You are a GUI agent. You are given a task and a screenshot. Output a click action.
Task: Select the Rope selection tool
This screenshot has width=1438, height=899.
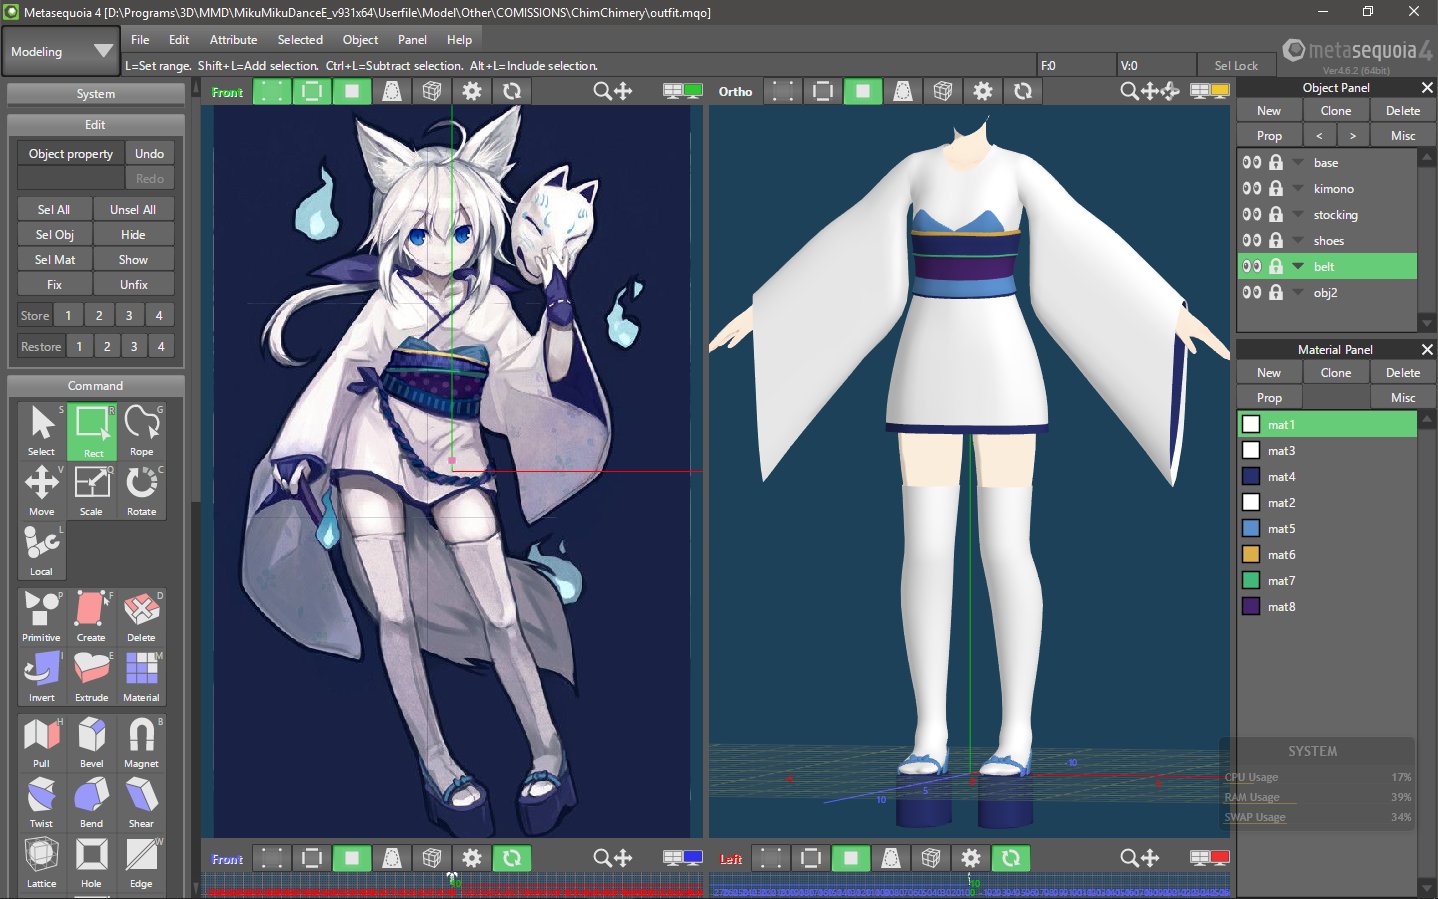point(142,431)
